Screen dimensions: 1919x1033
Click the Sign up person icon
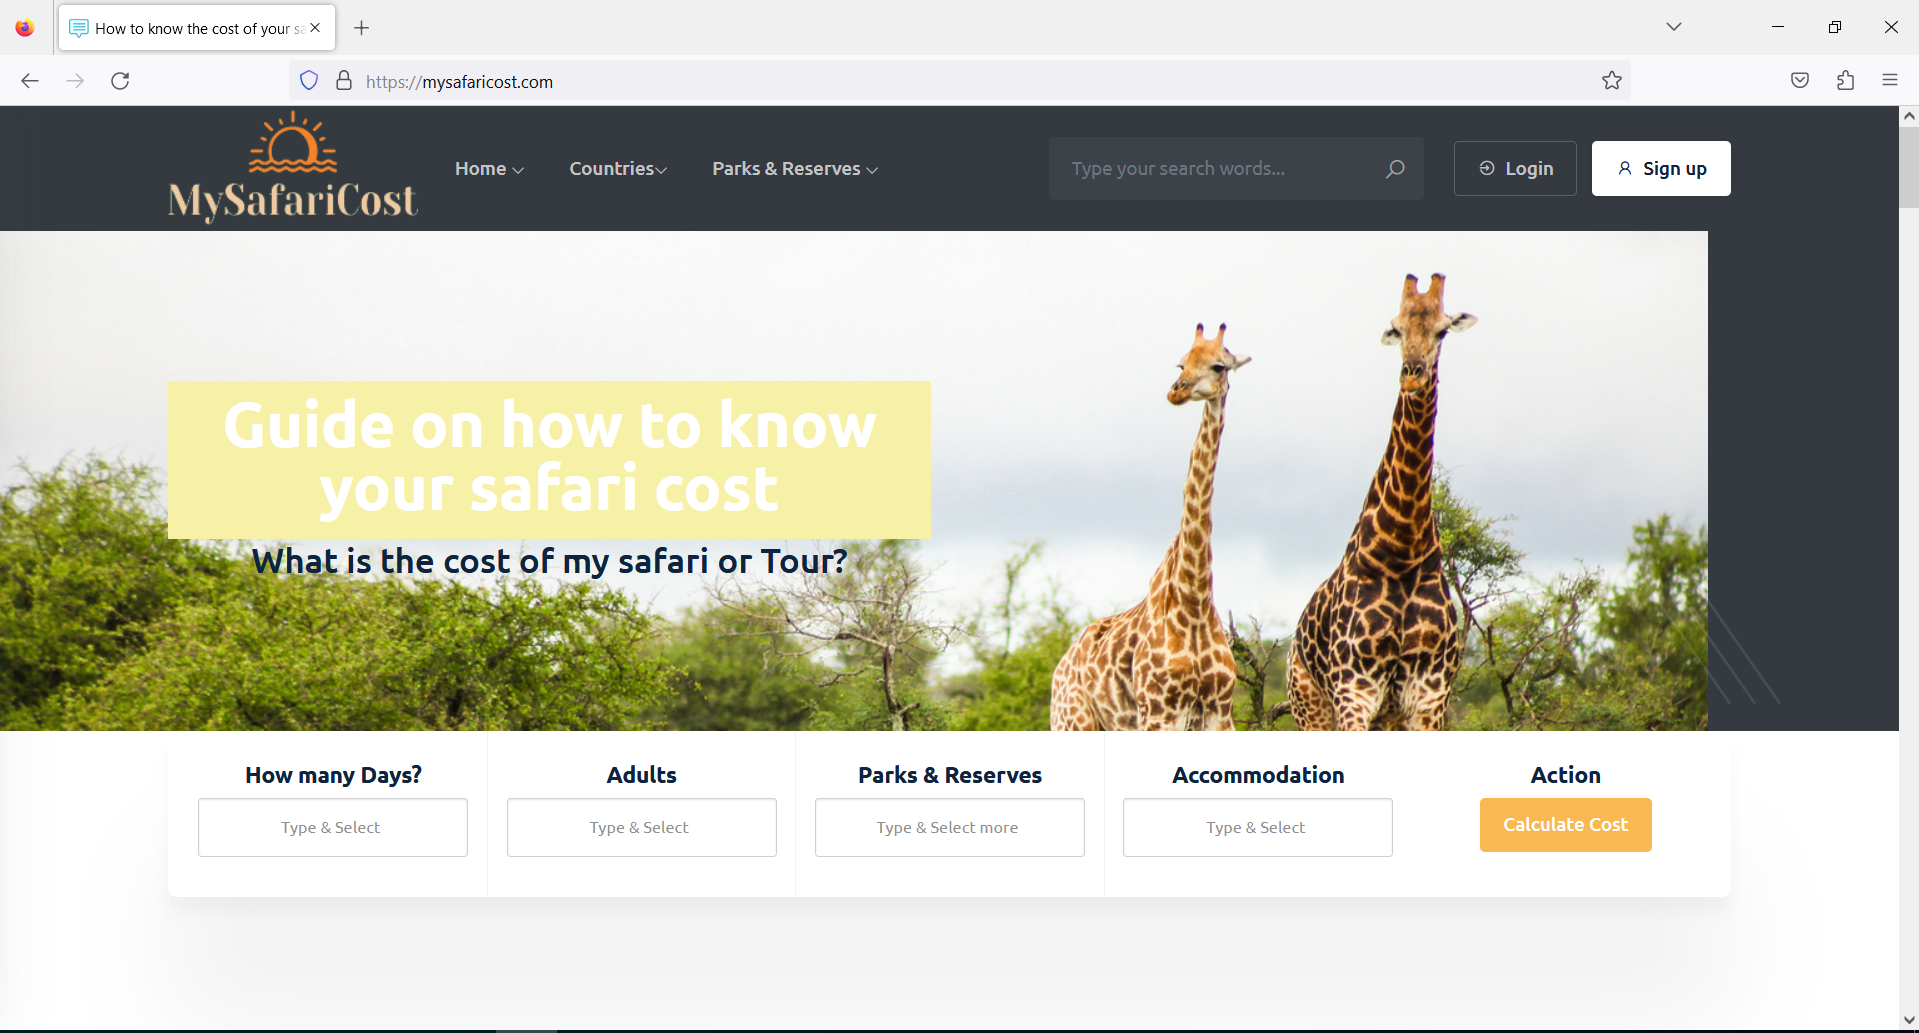coord(1624,168)
